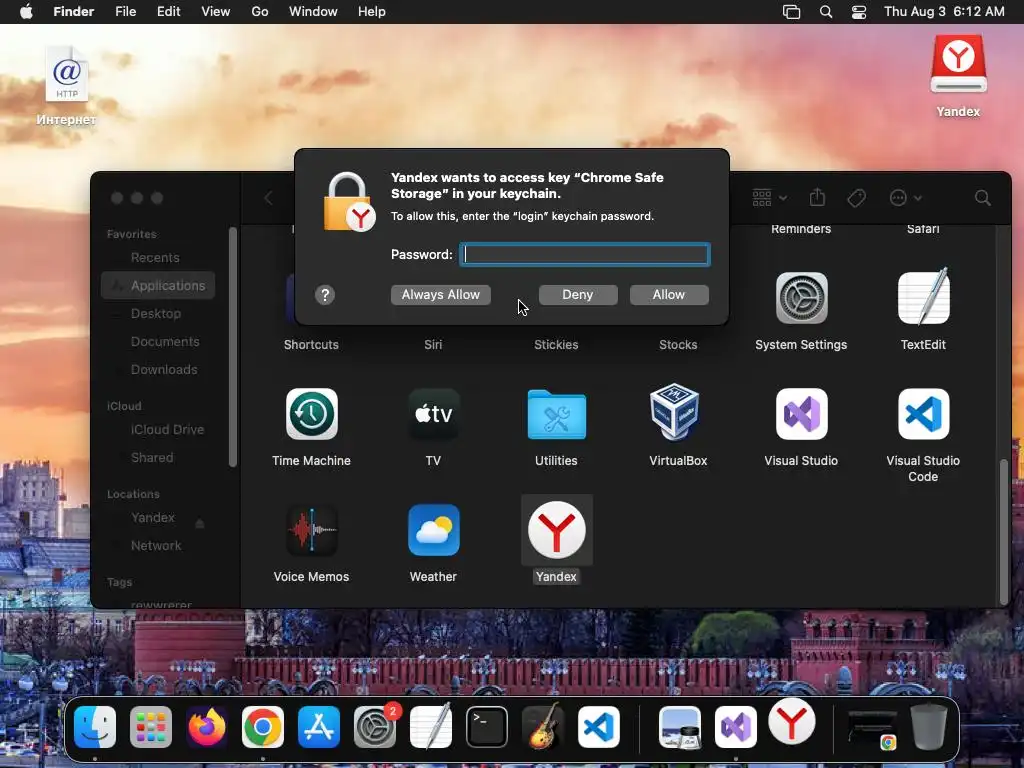1024x768 pixels.
Task: Eject the Yandex volume in sidebar
Action: 200,523
